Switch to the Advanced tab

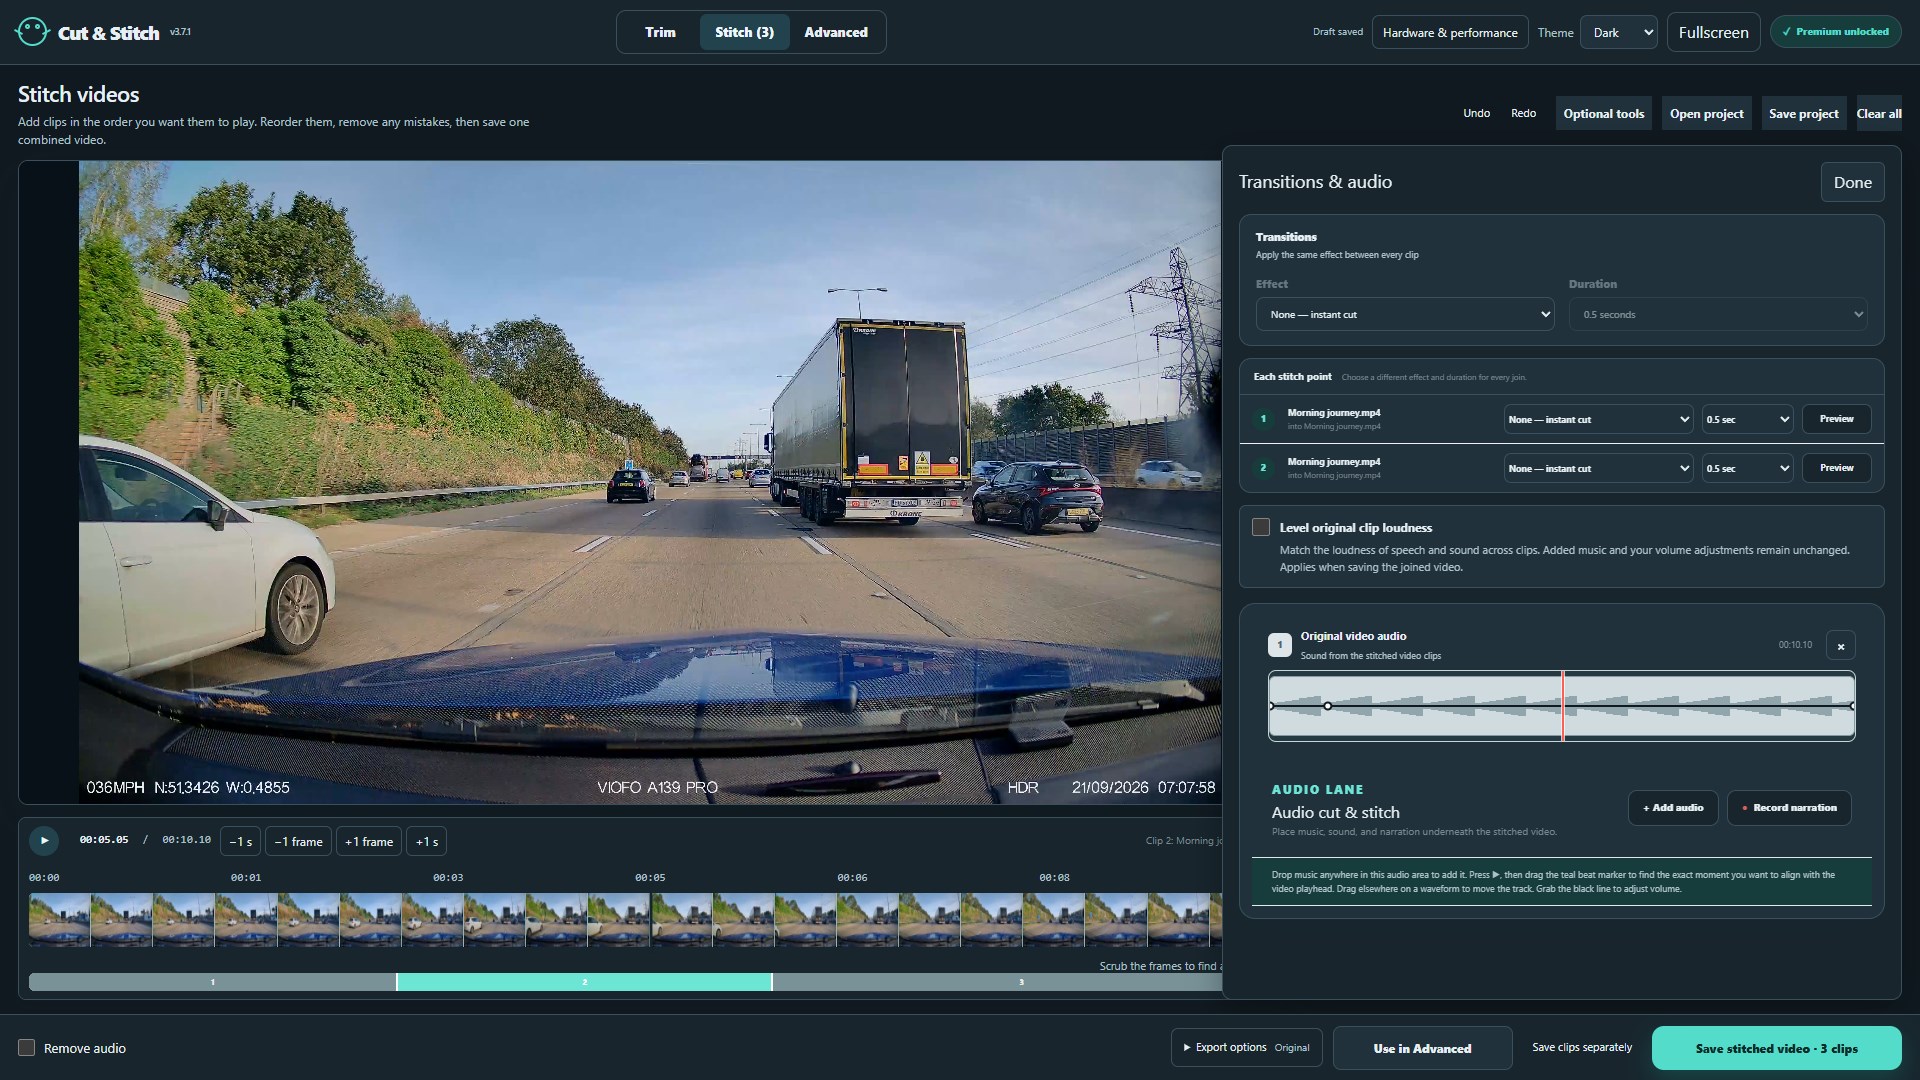tap(836, 32)
